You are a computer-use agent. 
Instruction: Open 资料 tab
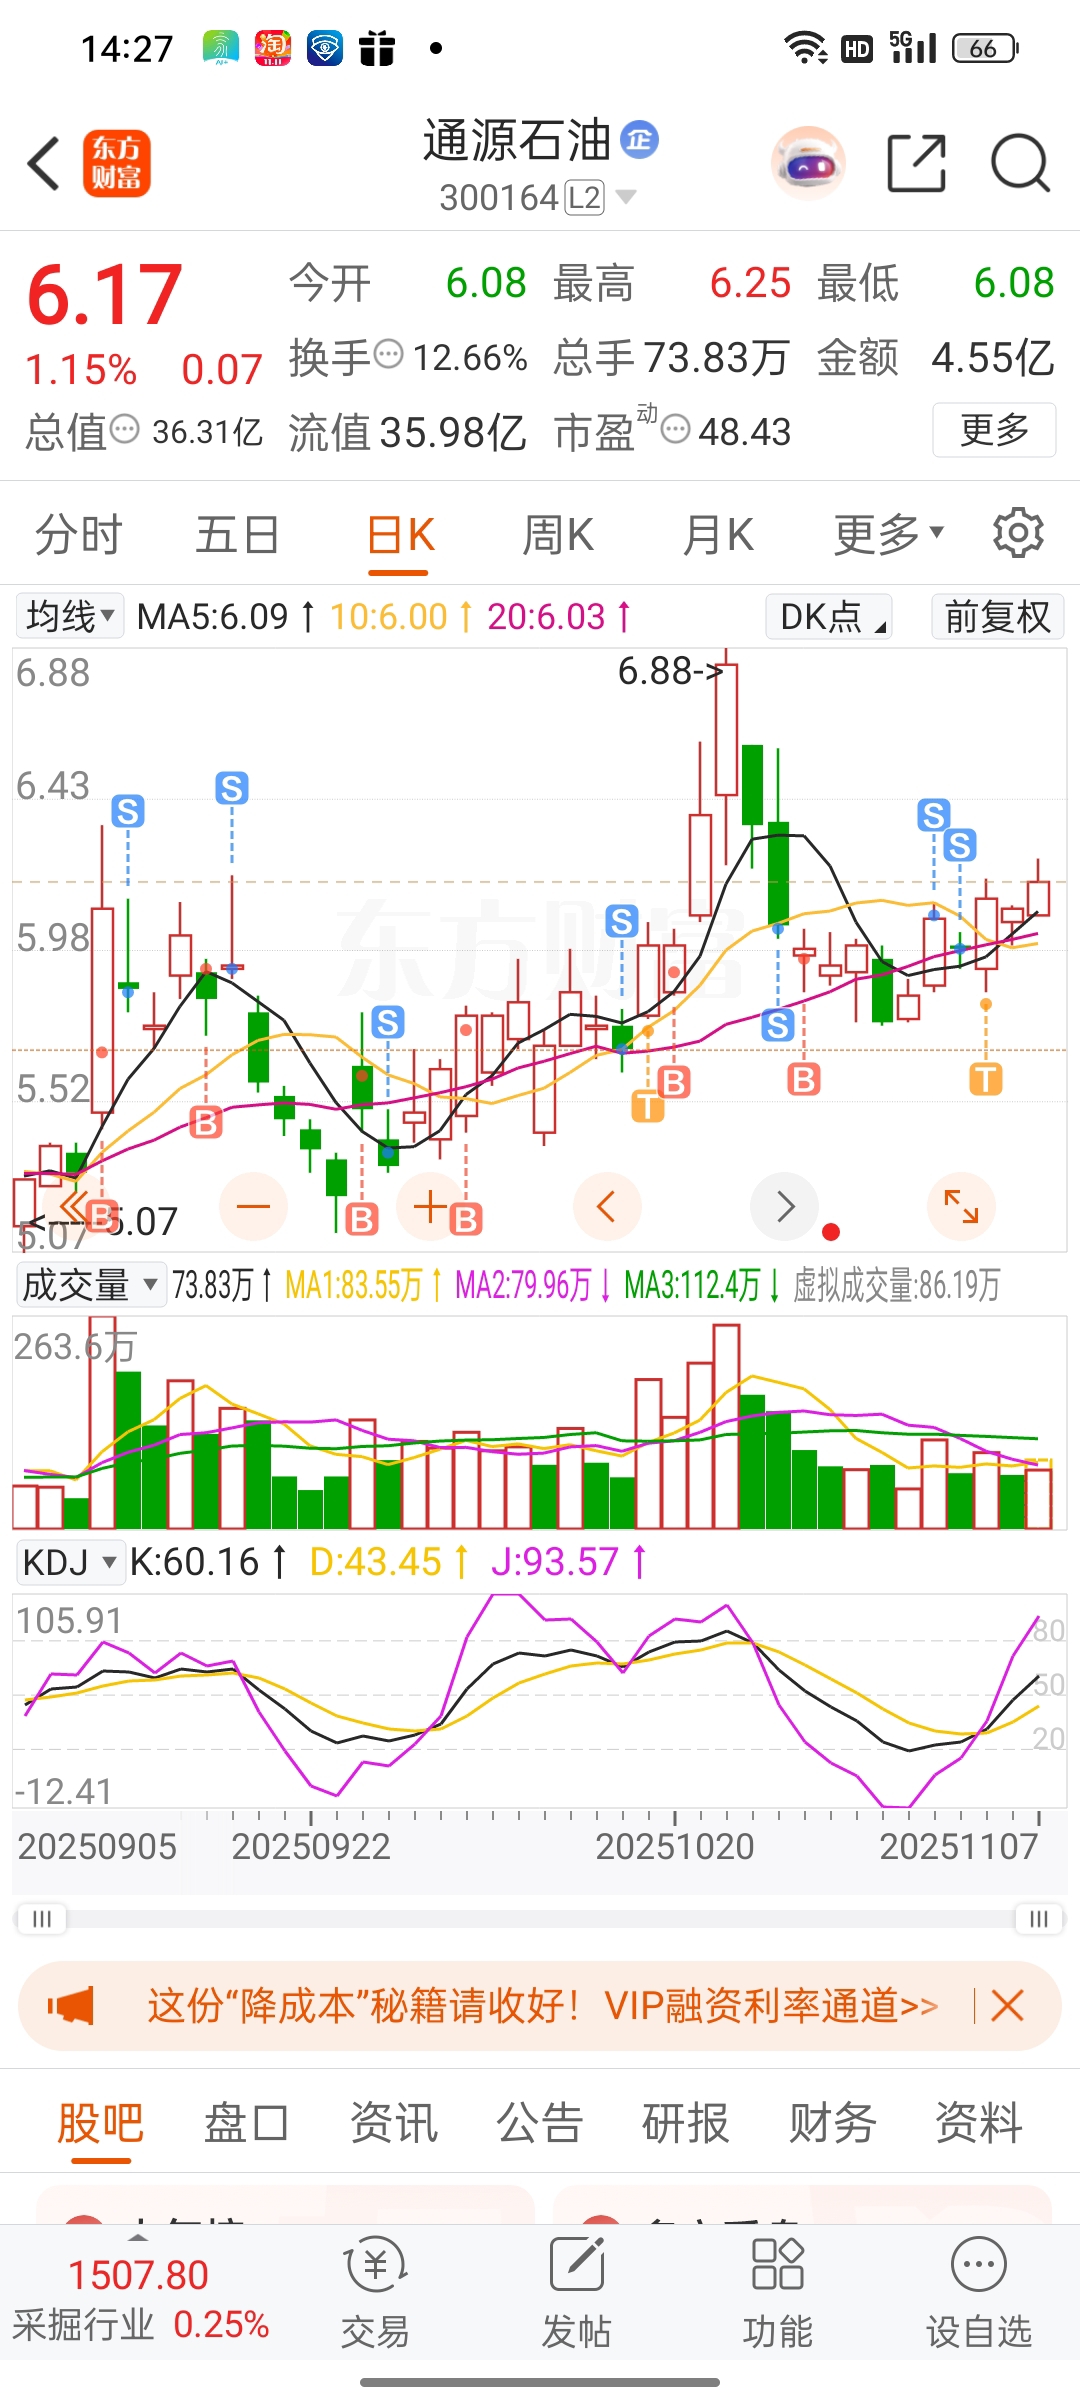click(978, 2123)
